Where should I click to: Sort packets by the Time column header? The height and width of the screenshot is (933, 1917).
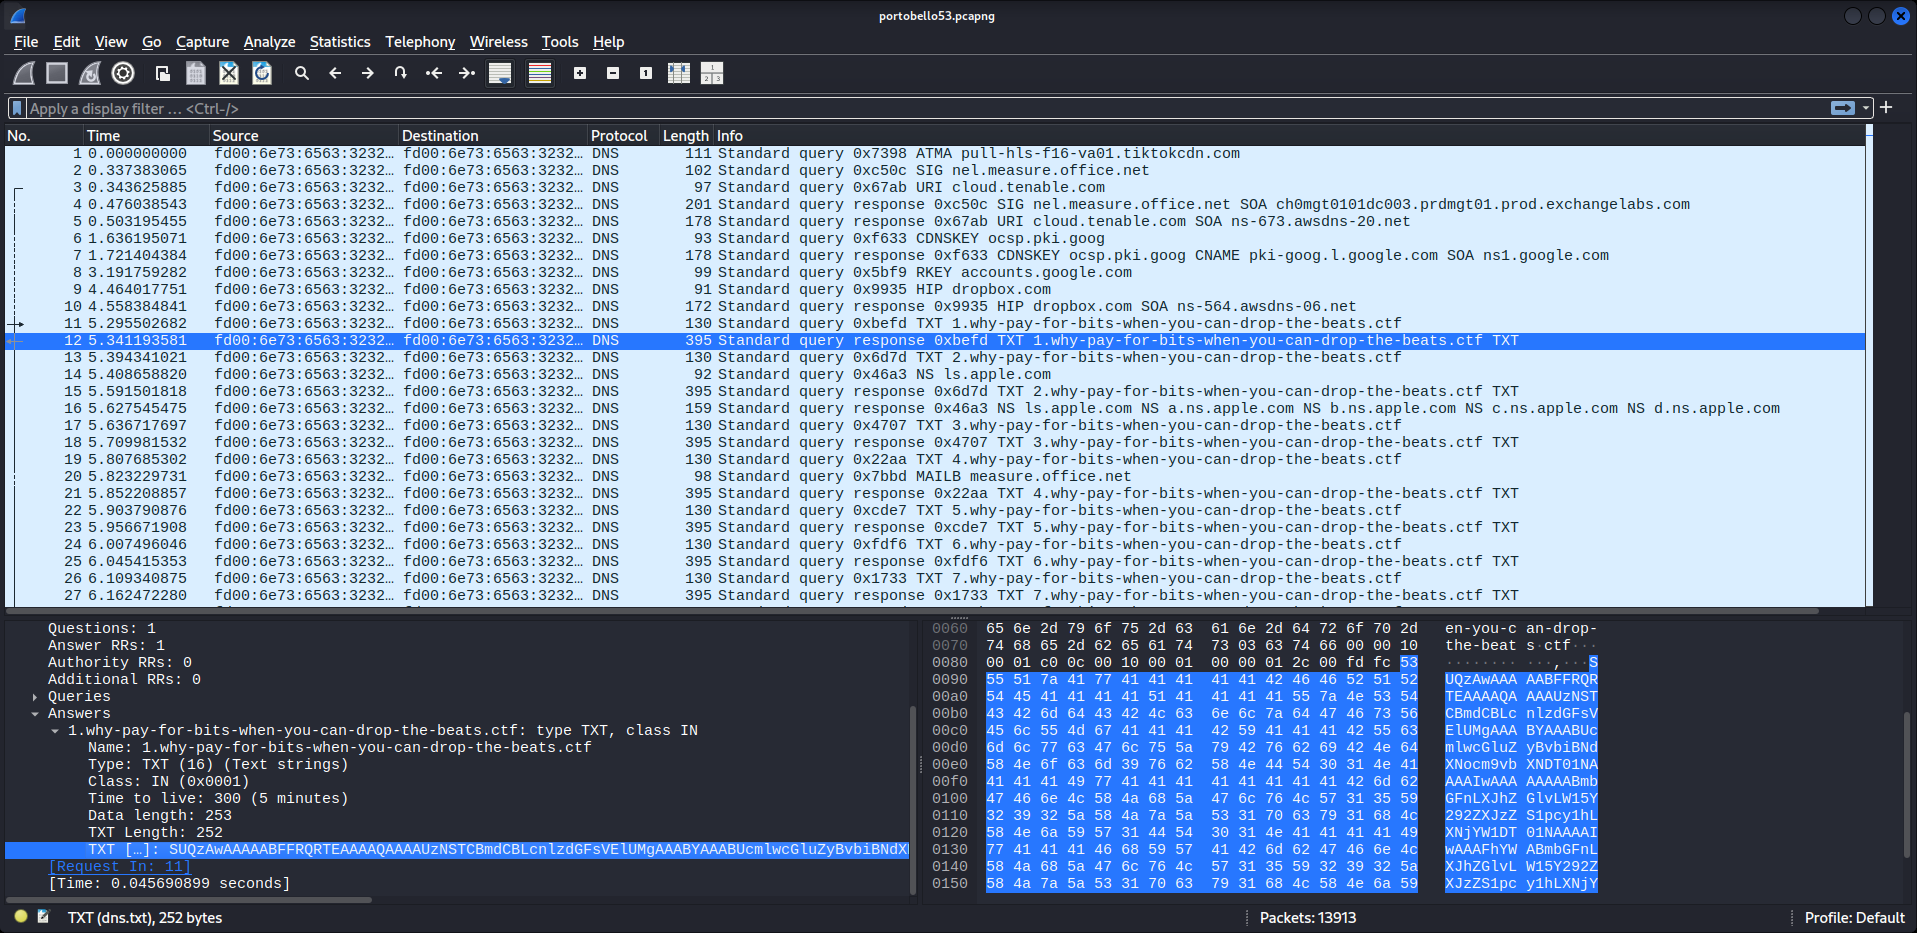click(x=146, y=135)
